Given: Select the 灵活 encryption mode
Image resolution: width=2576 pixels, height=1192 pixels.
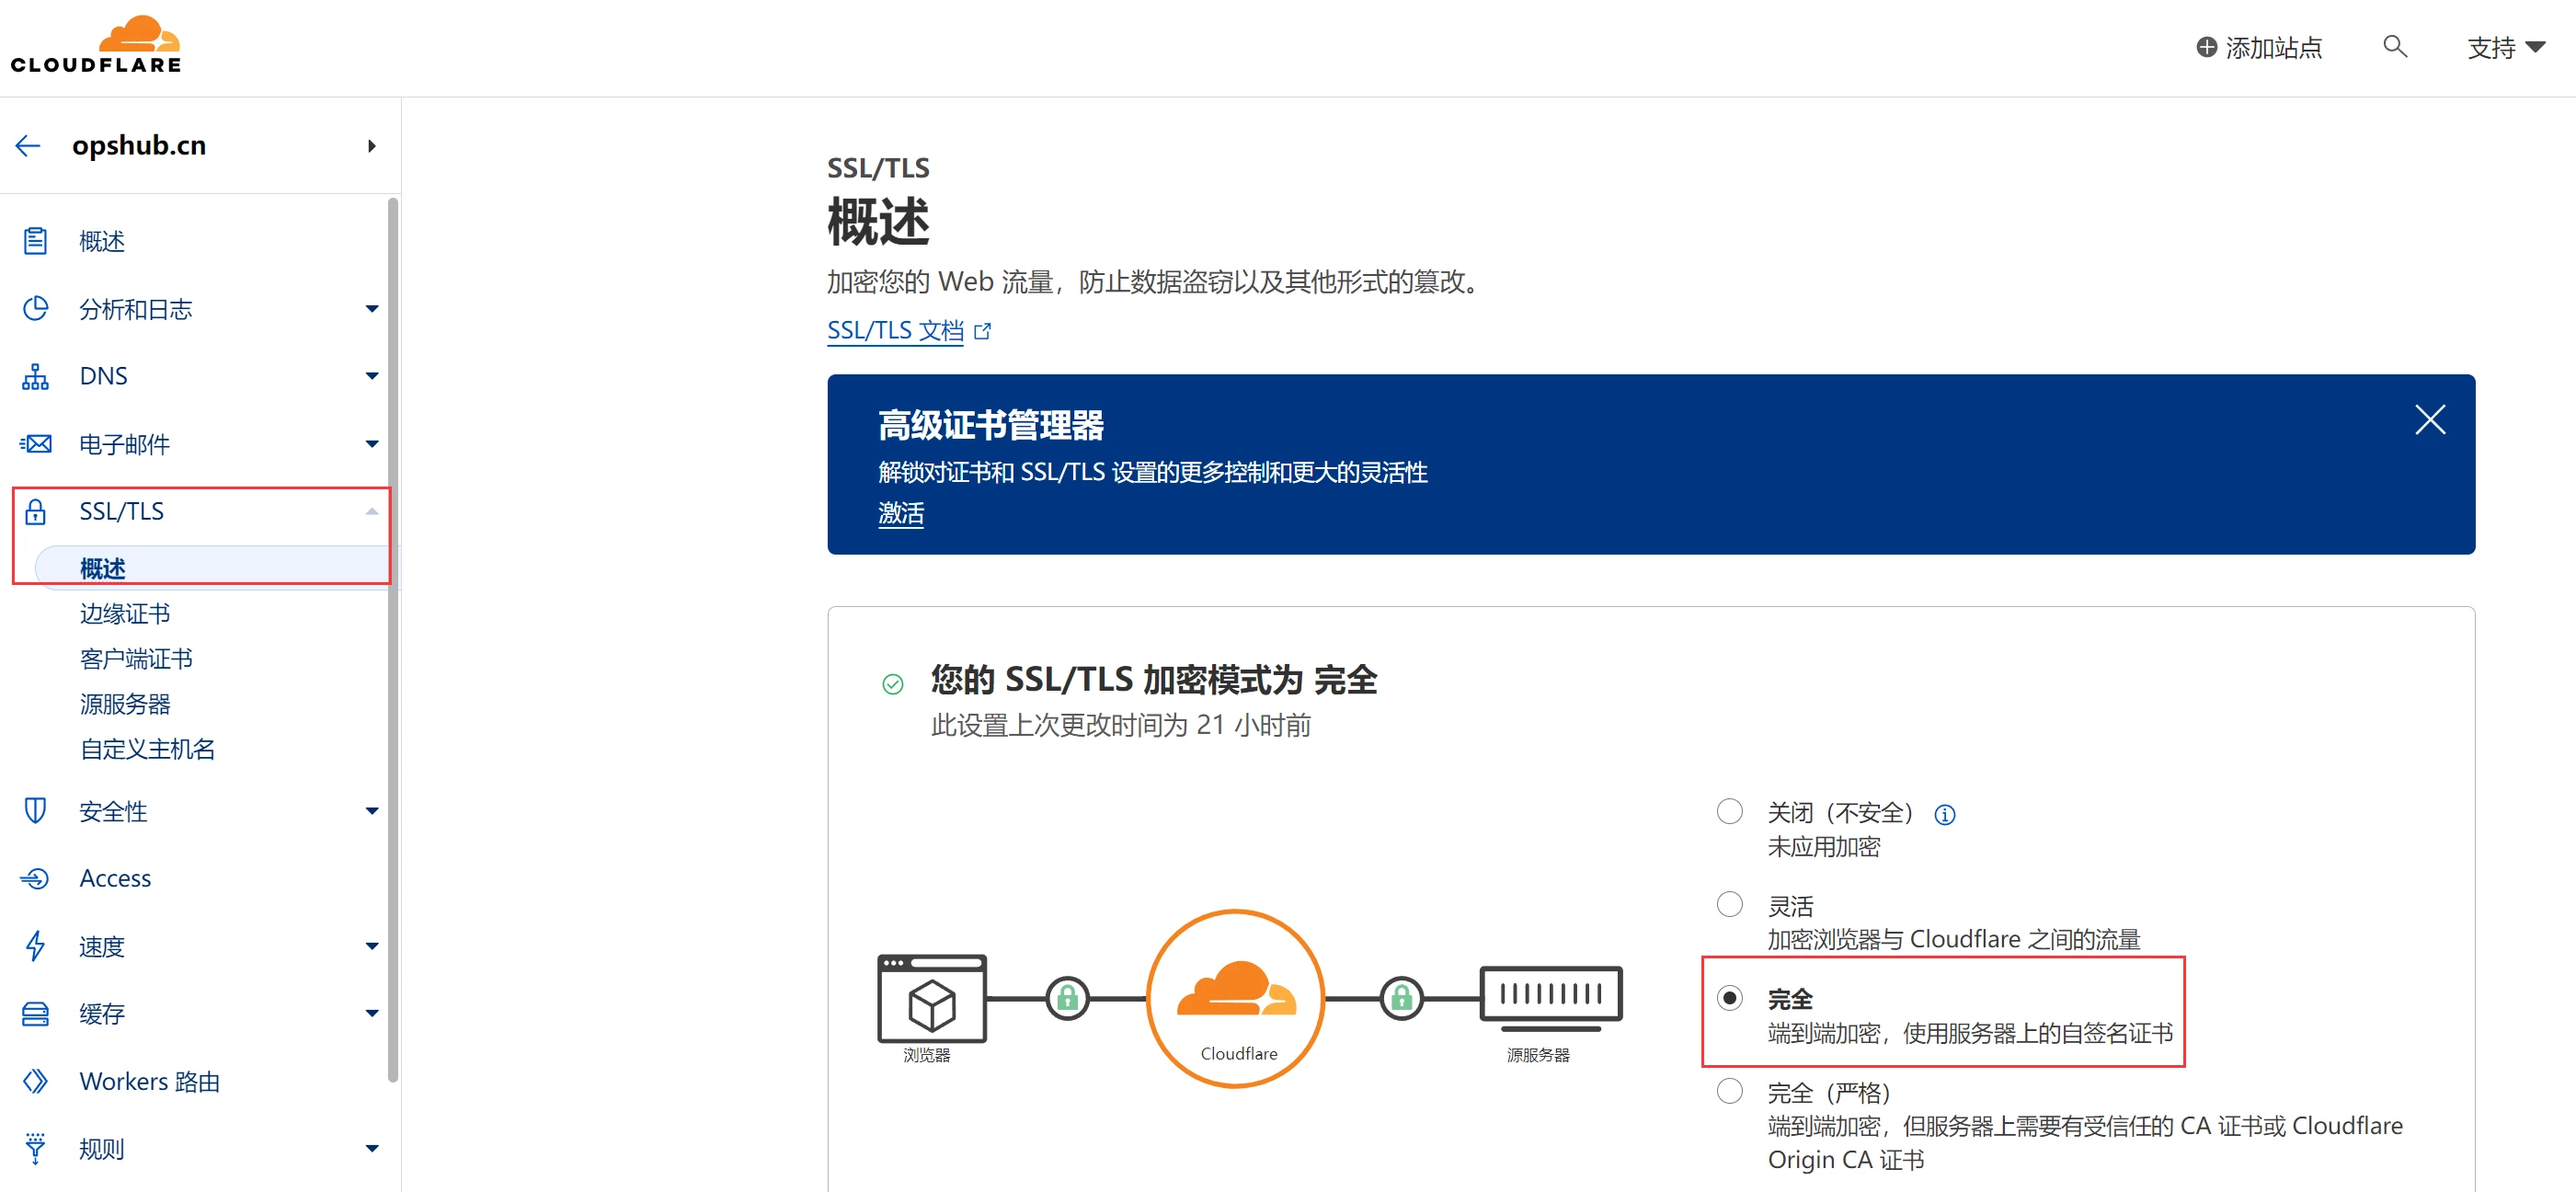Looking at the screenshot, I should pos(1729,904).
